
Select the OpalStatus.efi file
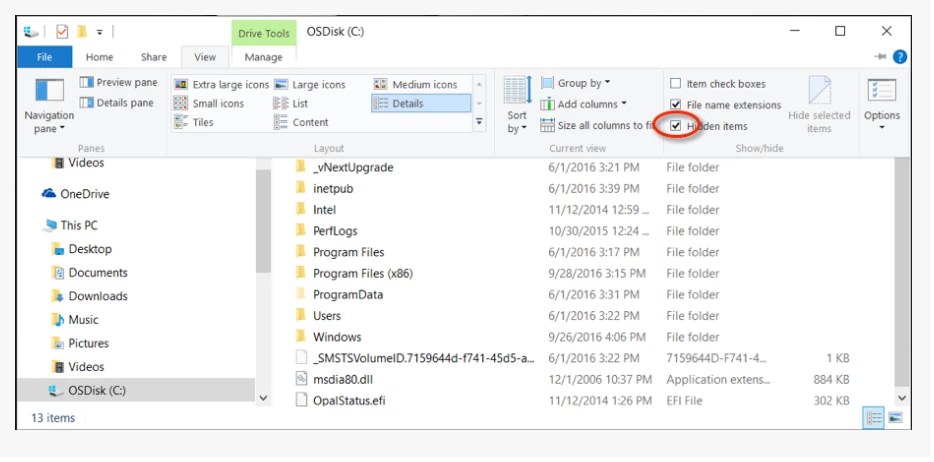coord(349,401)
